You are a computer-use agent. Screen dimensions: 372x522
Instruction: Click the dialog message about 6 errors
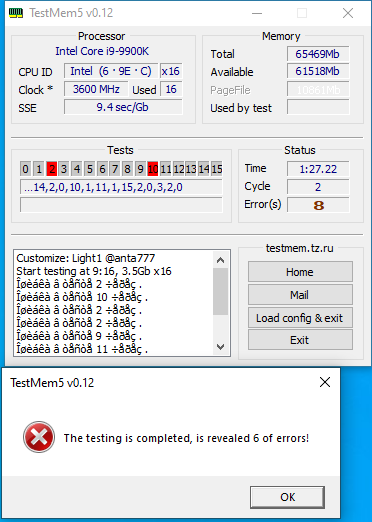(186, 438)
